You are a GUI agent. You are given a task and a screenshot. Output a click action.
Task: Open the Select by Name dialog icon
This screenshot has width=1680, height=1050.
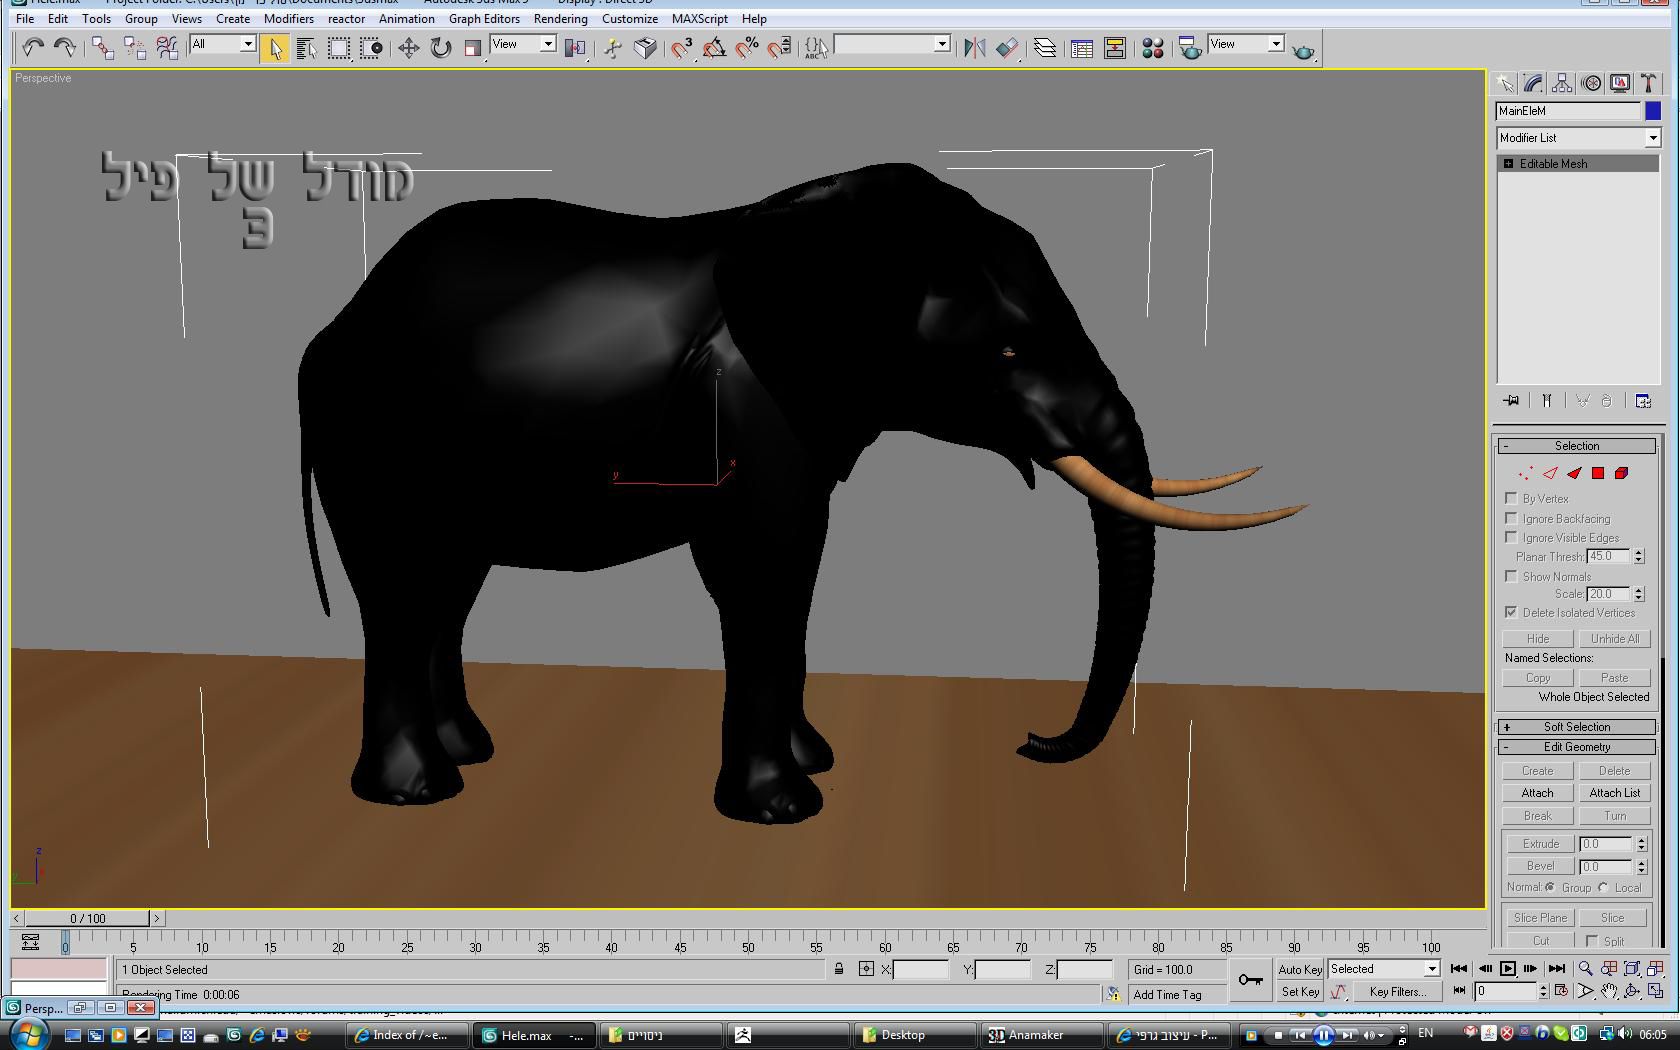click(307, 47)
